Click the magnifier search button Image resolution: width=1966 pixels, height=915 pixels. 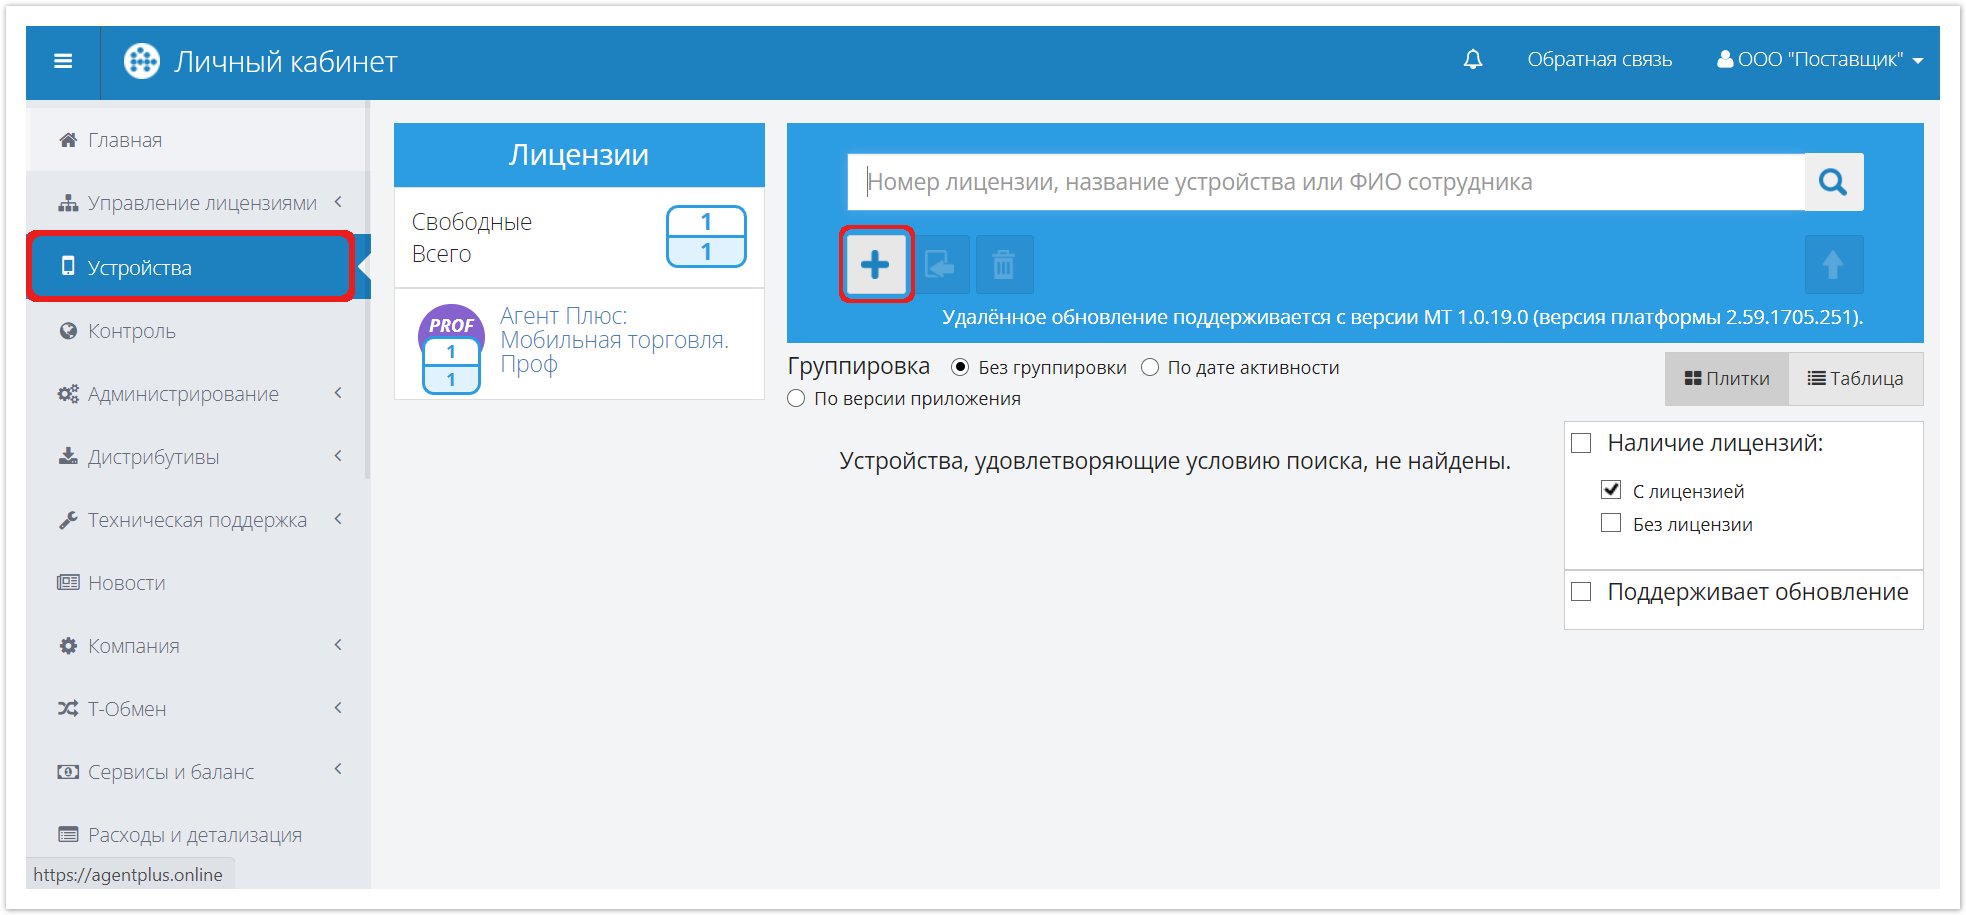click(1833, 182)
